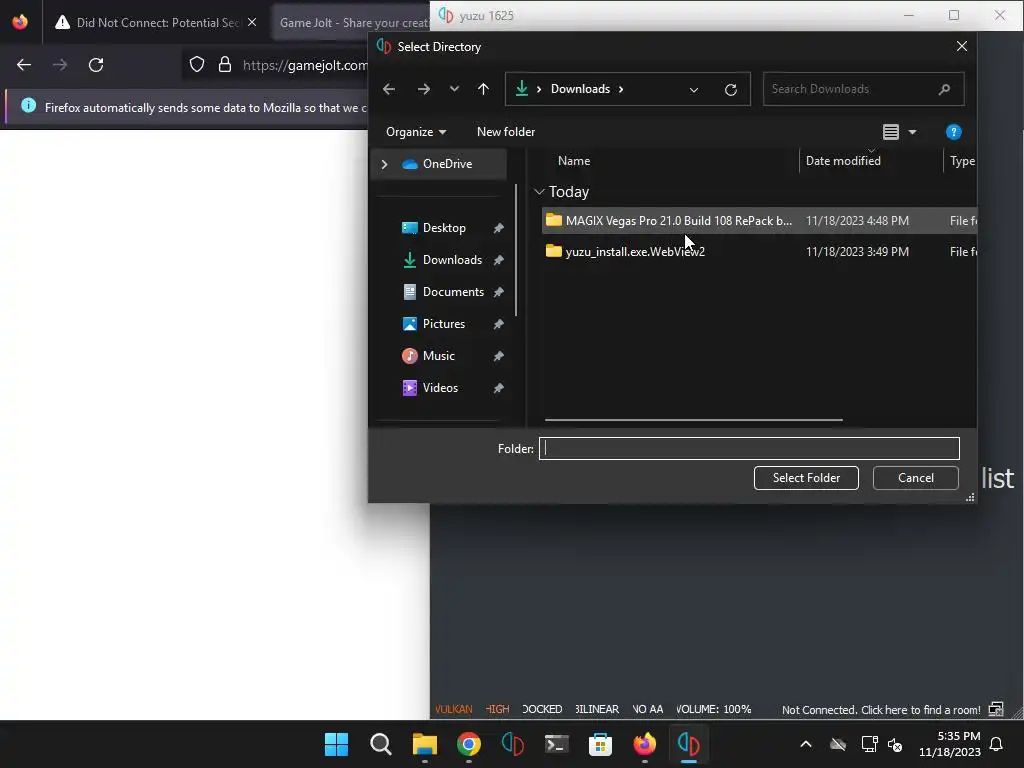Click Downloads breadcrumb in address bar
Viewport: 1024px width, 768px height.
tap(580, 89)
